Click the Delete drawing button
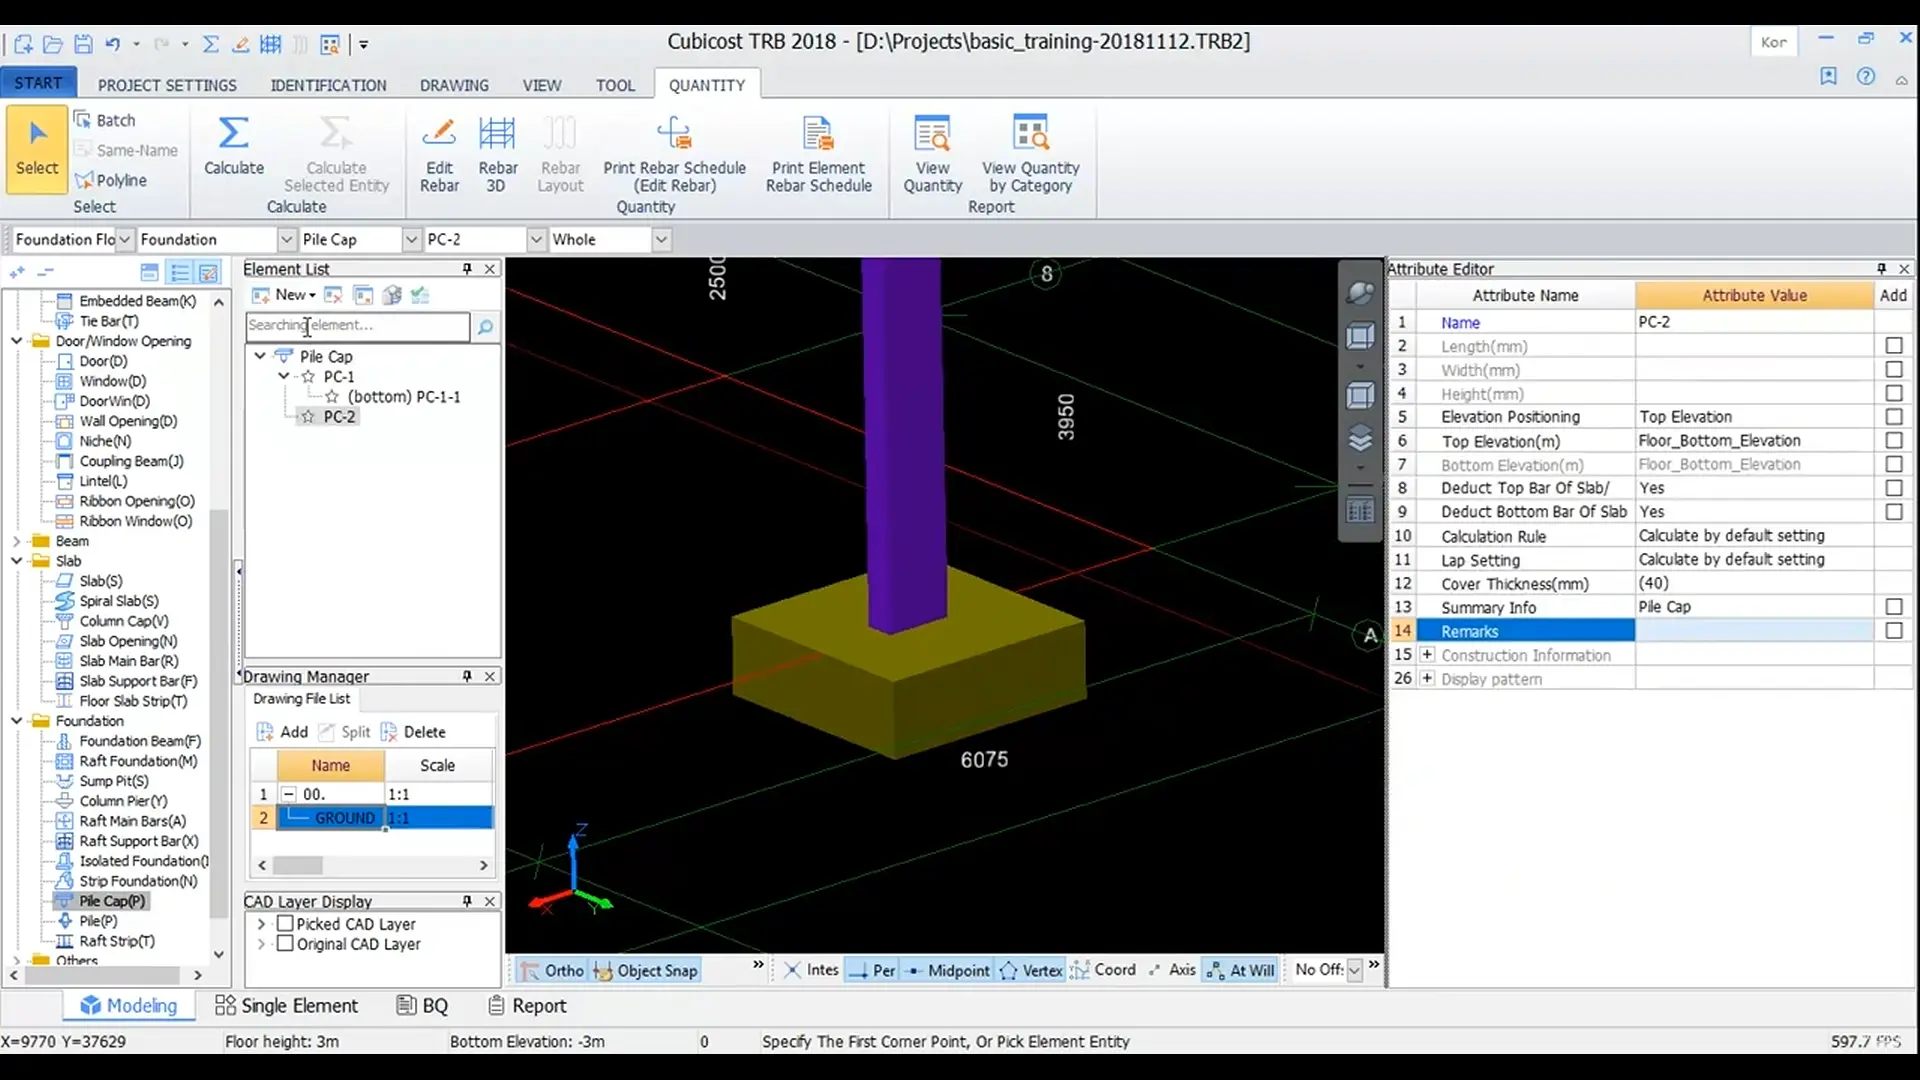Image resolution: width=1920 pixels, height=1080 pixels. [413, 732]
